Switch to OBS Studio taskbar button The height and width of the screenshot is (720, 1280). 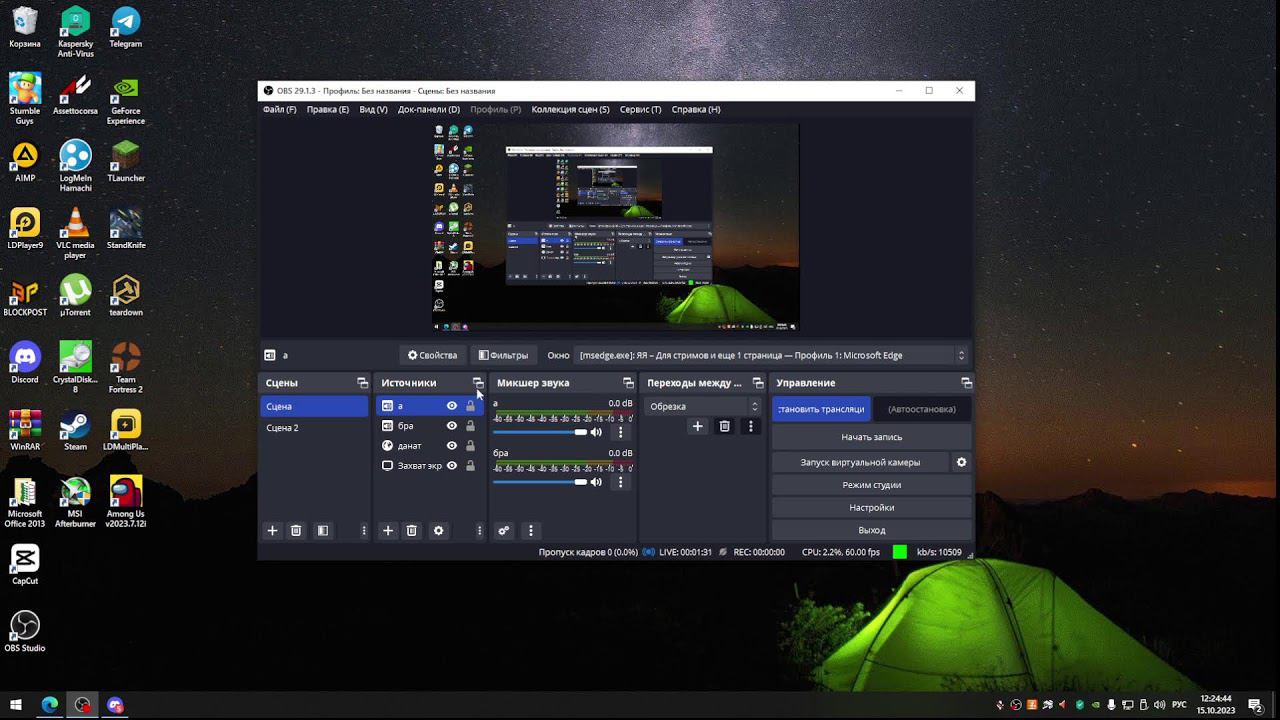pyautogui.click(x=82, y=705)
